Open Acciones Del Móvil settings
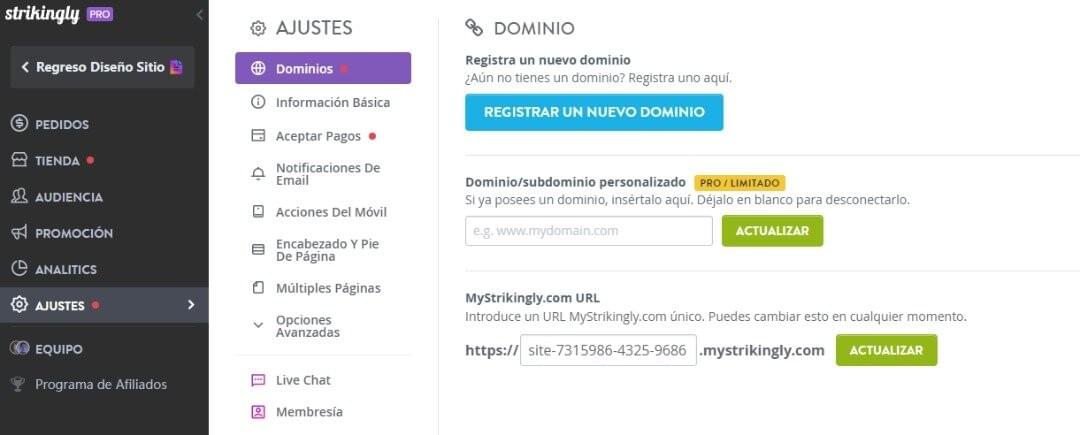Image resolution: width=1080 pixels, height=435 pixels. (x=331, y=212)
